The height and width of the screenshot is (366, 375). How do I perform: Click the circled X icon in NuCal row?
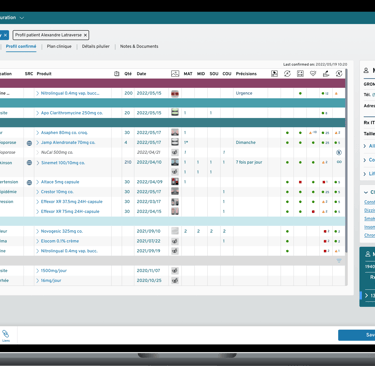coord(339,152)
